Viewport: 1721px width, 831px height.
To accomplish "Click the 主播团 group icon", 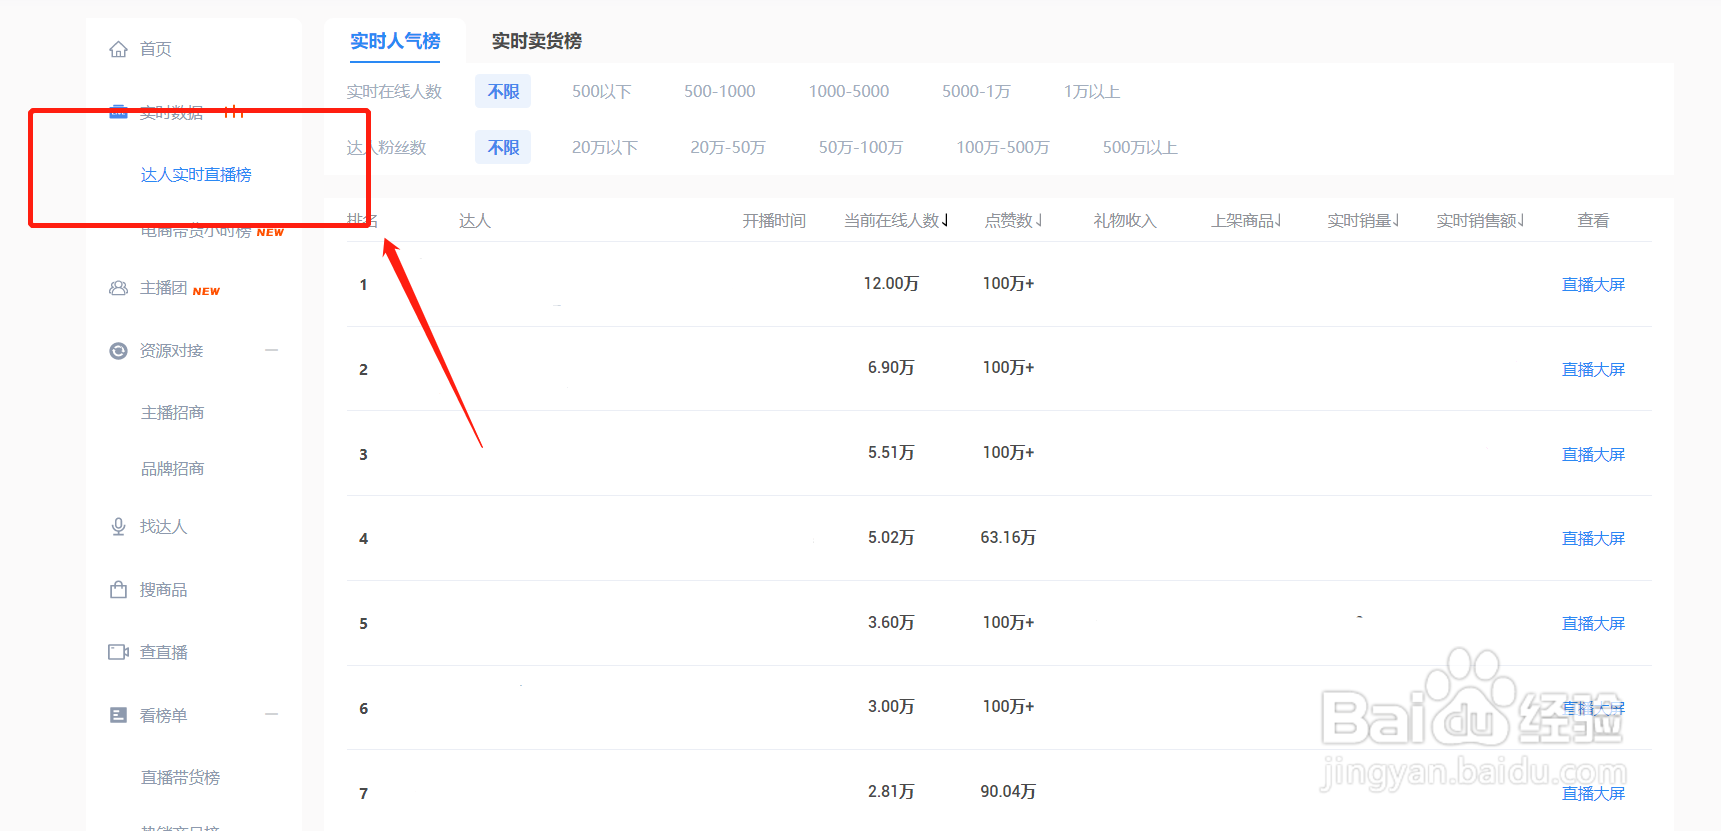I will click(118, 288).
